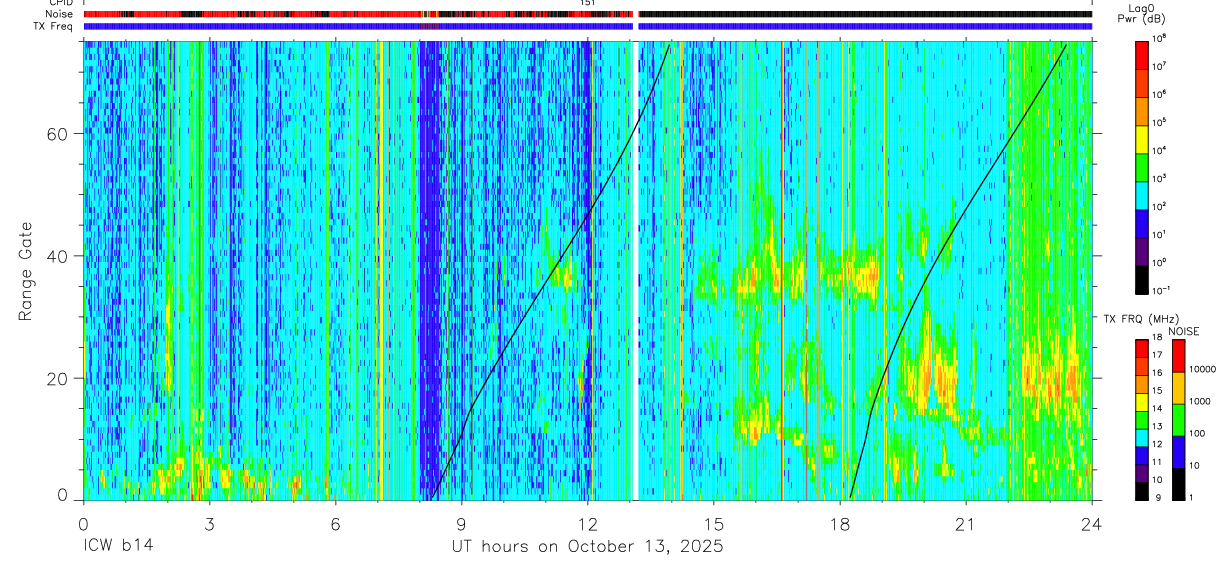This screenshot has height=567, width=1228.
Task: Click y-axis tick label '60'
Action: tap(57, 134)
